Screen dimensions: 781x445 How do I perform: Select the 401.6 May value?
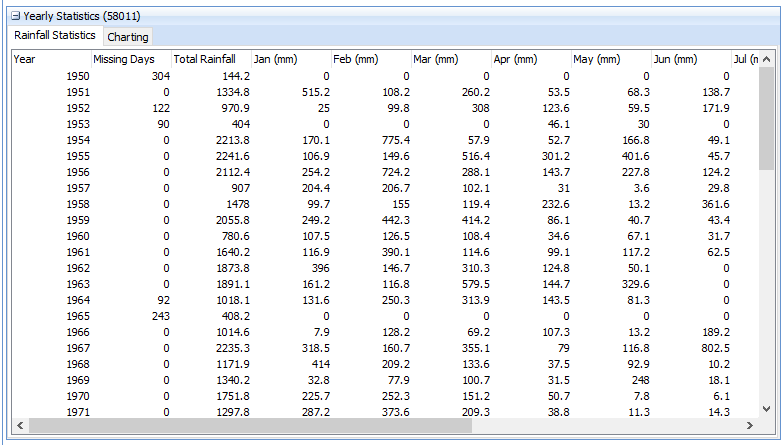click(x=636, y=156)
